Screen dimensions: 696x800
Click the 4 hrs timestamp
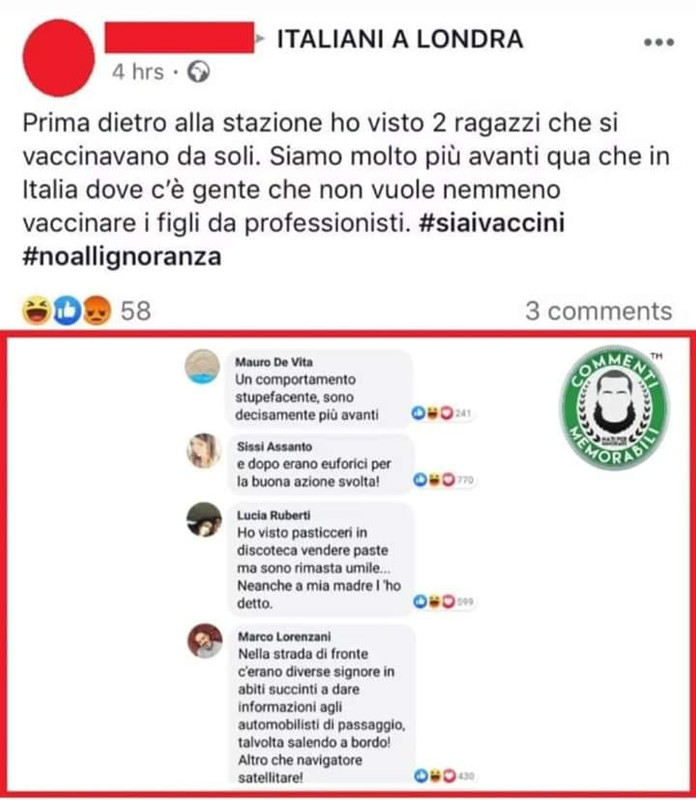[x=138, y=72]
